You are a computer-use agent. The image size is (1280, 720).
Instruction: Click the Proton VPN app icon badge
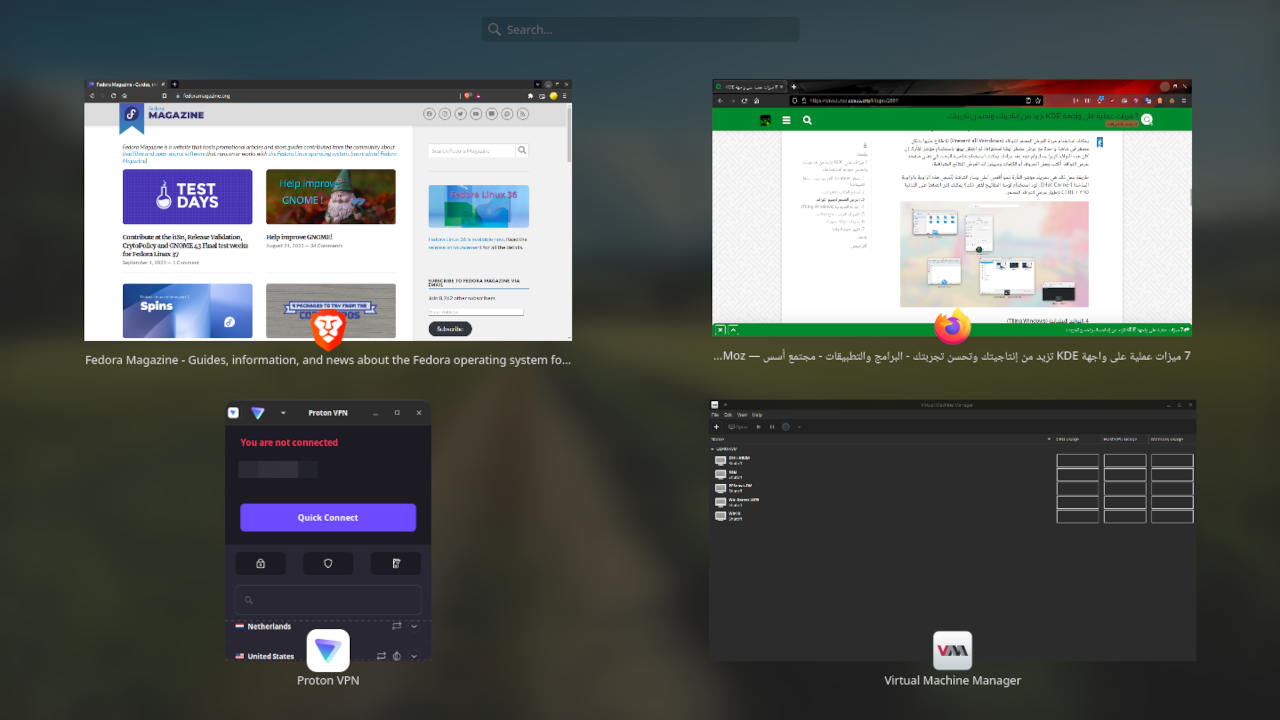point(328,650)
